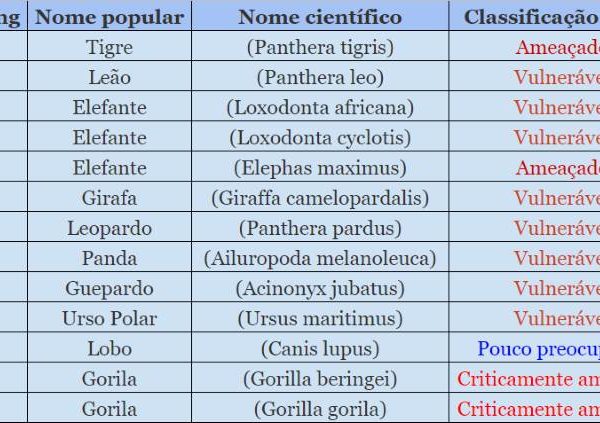Click the "(Ailuropoda melanoleuca)" cell

pos(320,258)
